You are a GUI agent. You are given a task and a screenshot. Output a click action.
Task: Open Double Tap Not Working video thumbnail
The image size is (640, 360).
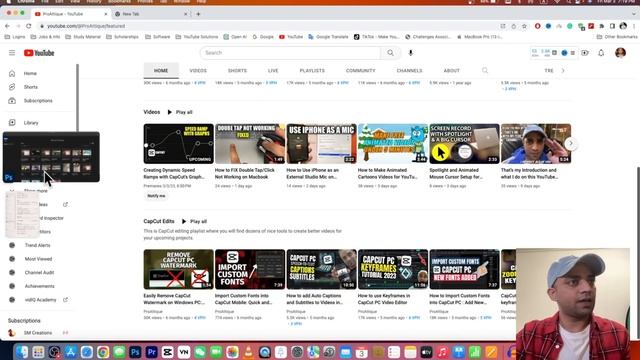250,144
